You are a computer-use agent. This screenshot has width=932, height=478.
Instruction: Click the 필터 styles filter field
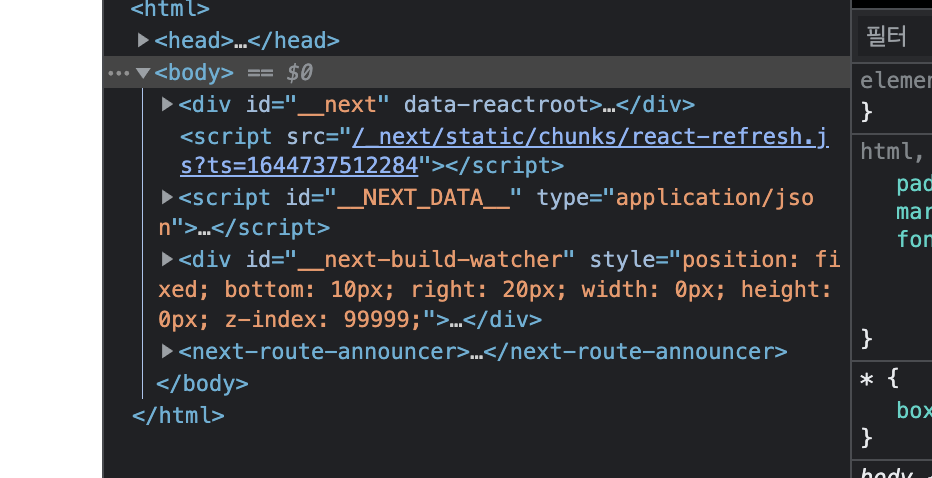click(x=895, y=37)
